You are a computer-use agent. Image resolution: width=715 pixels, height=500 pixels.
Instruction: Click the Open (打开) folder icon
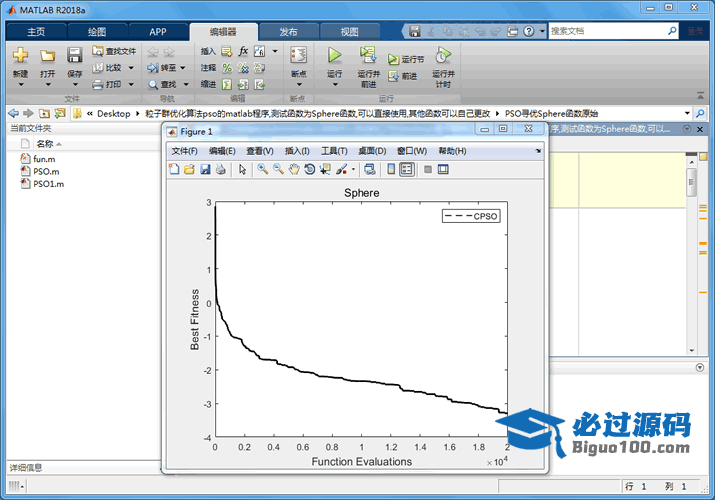pyautogui.click(x=47, y=56)
